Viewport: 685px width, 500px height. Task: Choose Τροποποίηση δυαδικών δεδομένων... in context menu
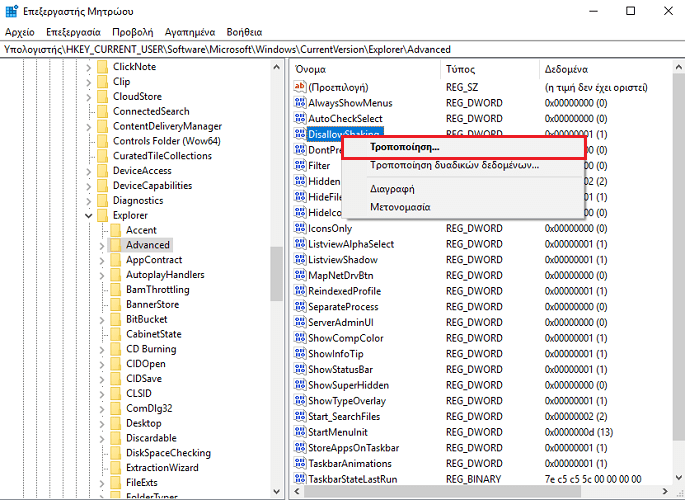(463, 166)
